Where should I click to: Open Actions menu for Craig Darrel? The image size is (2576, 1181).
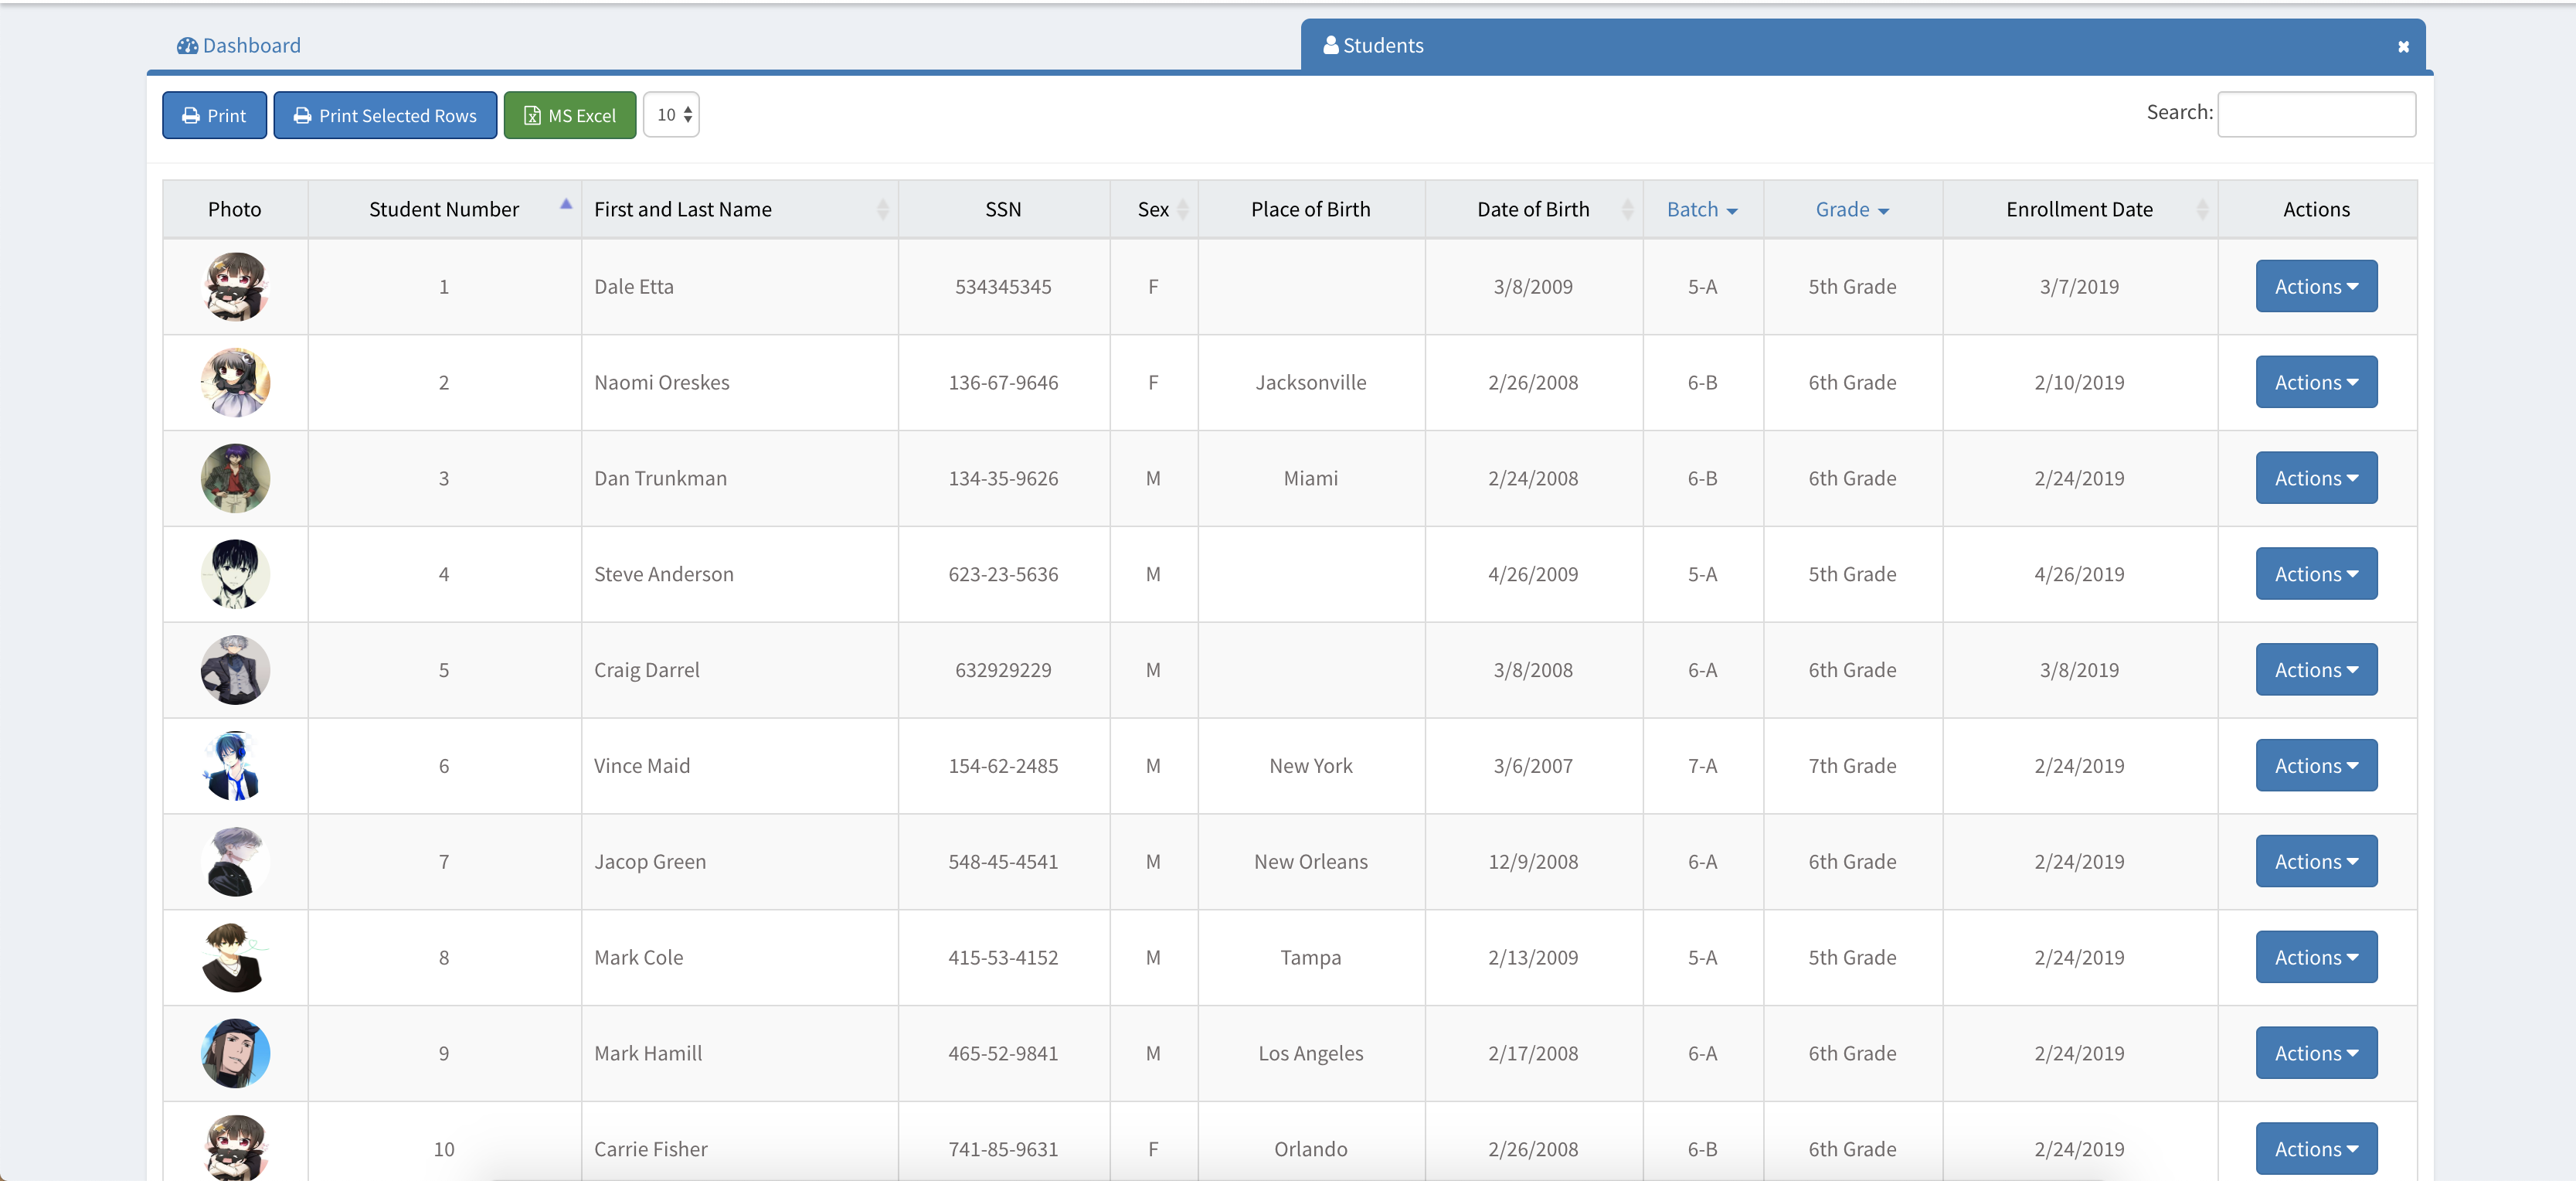(x=2316, y=670)
